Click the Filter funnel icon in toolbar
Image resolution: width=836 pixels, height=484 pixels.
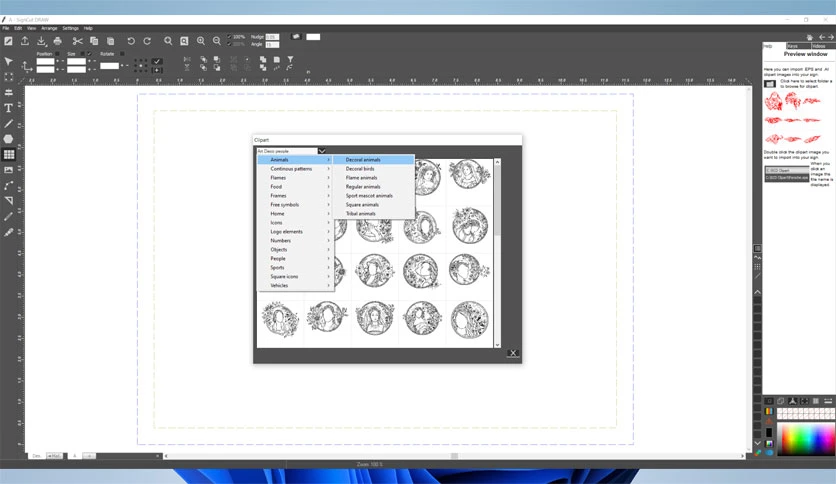pyautogui.click(x=291, y=59)
